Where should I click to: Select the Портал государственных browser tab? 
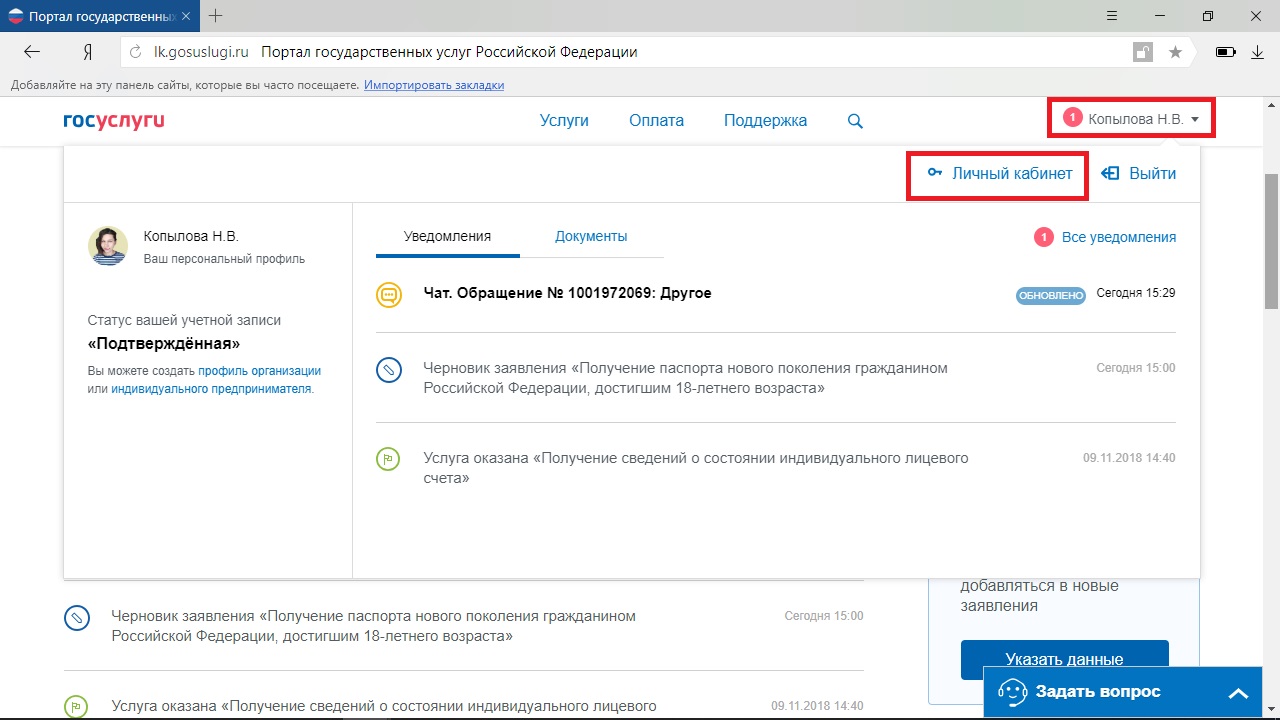[101, 17]
